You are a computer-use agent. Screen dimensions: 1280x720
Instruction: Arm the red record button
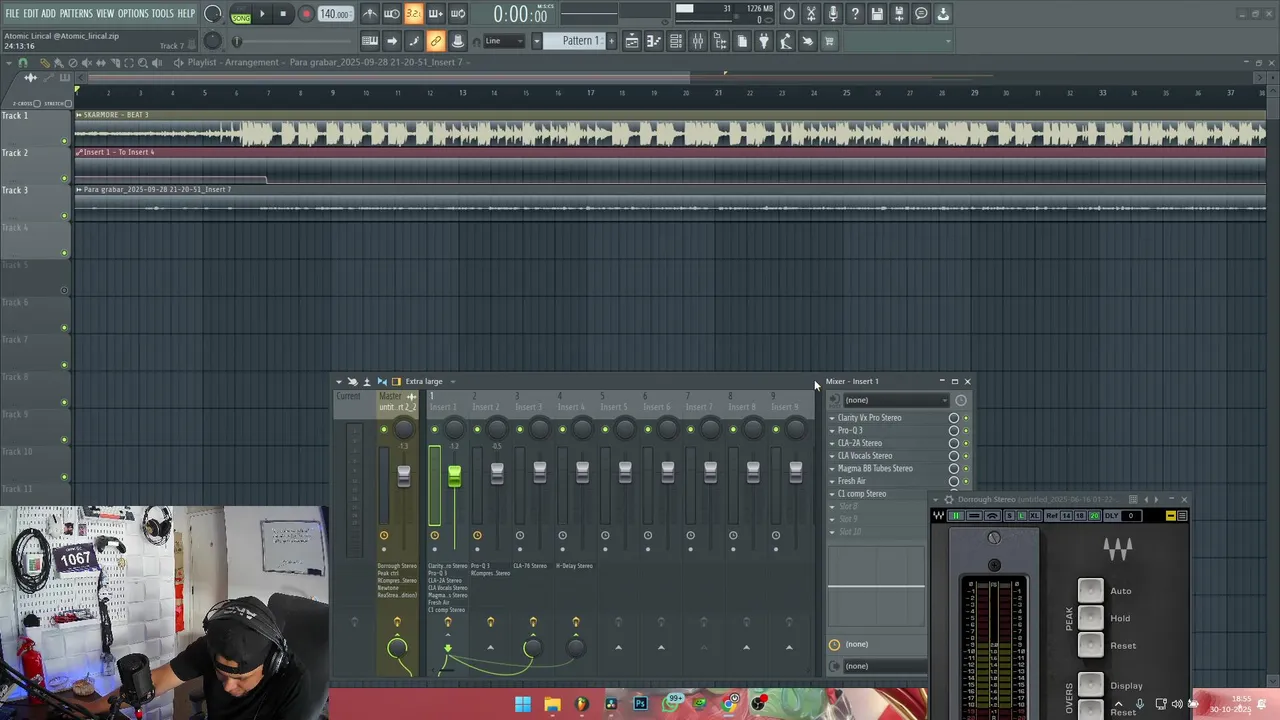(306, 14)
